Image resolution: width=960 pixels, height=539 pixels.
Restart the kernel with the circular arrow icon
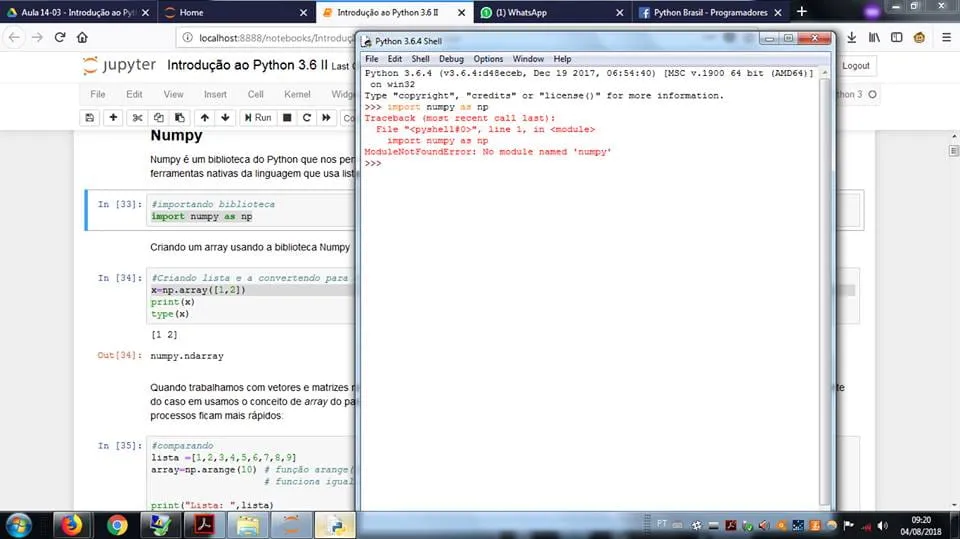(307, 117)
